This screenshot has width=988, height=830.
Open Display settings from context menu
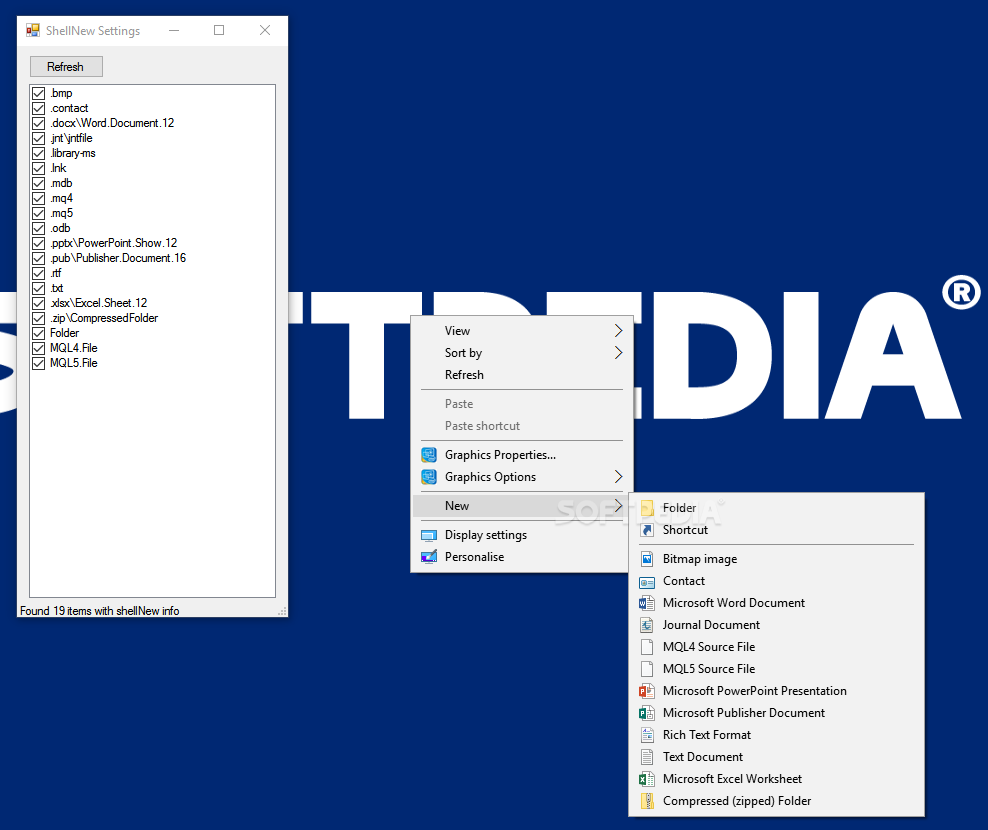(x=522, y=535)
